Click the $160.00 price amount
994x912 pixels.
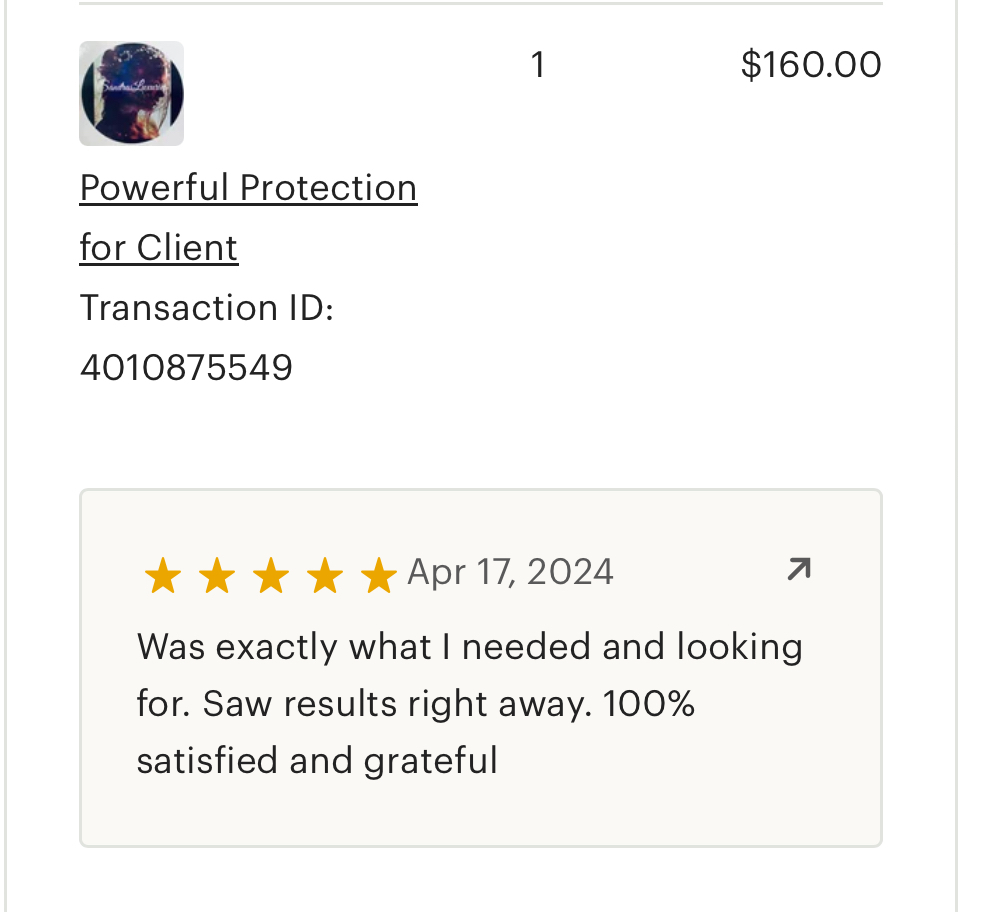[x=811, y=65]
